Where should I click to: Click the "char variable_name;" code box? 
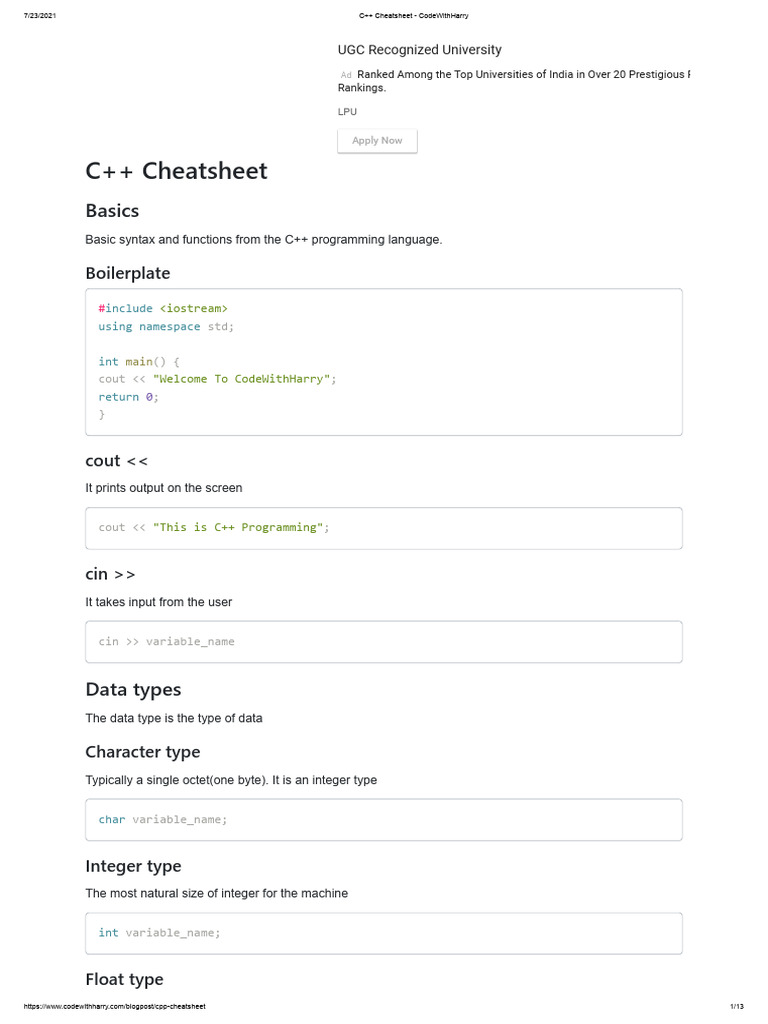pos(384,820)
